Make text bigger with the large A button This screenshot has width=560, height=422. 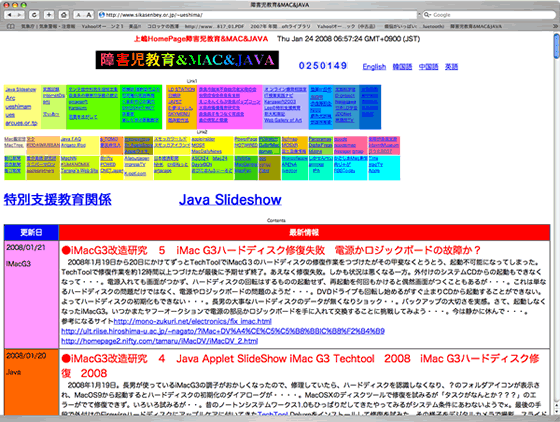(88, 15)
